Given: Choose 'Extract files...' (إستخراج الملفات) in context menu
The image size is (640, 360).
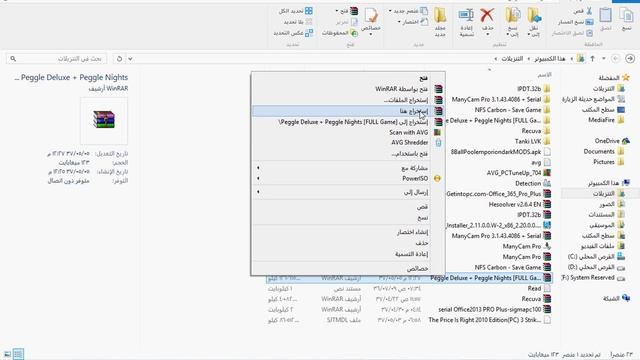Looking at the screenshot, I should (x=348, y=100).
